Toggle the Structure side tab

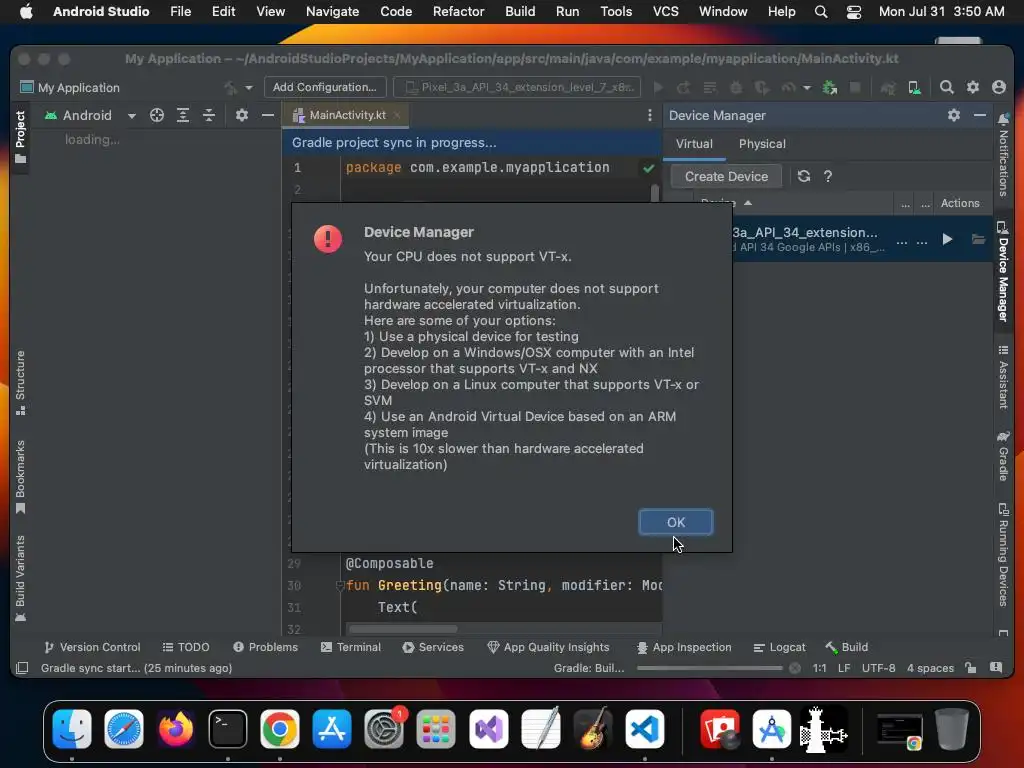20,383
